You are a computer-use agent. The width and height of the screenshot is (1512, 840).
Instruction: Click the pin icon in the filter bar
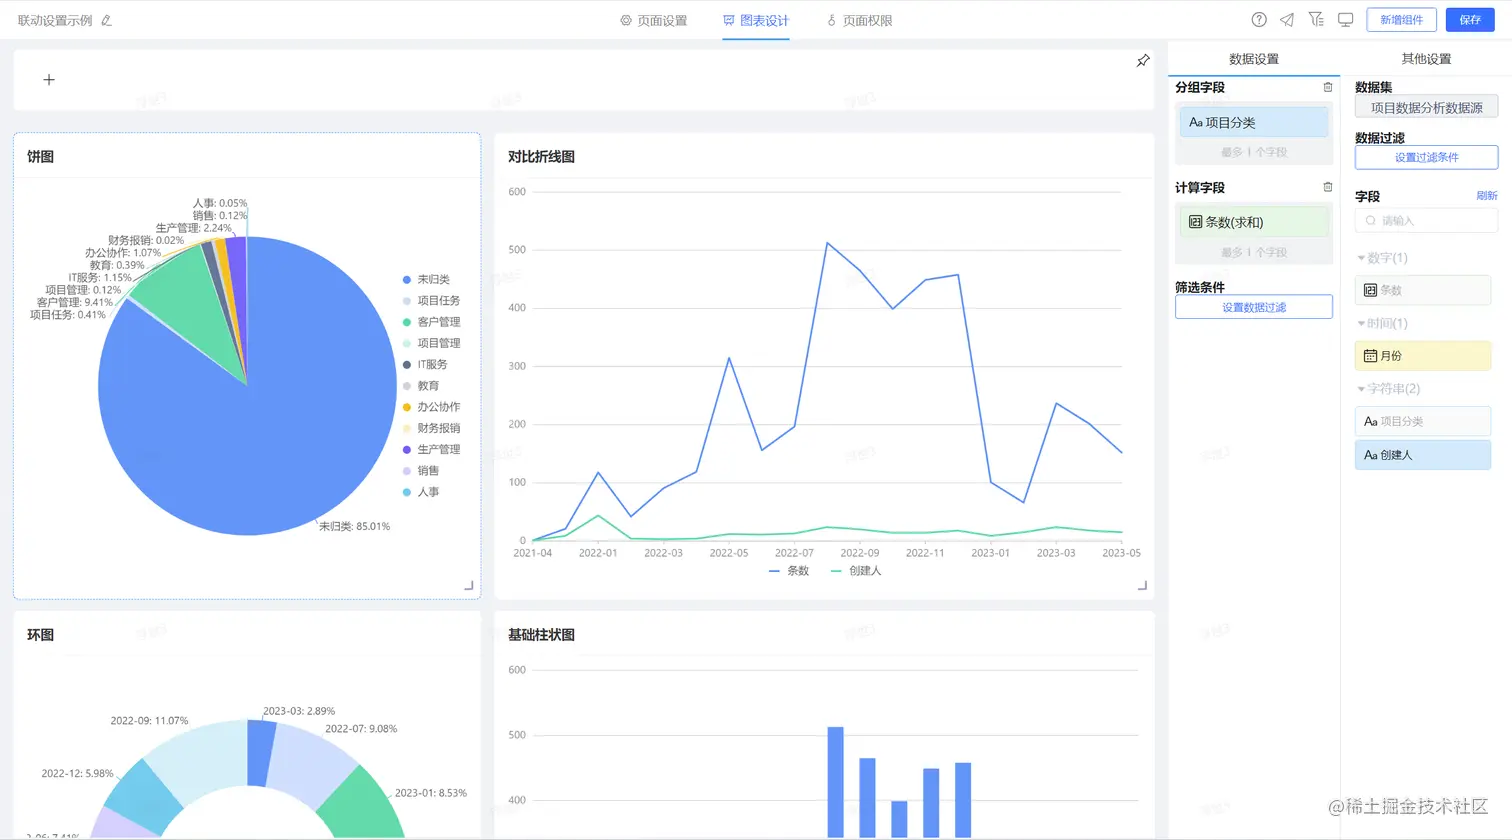[1143, 61]
